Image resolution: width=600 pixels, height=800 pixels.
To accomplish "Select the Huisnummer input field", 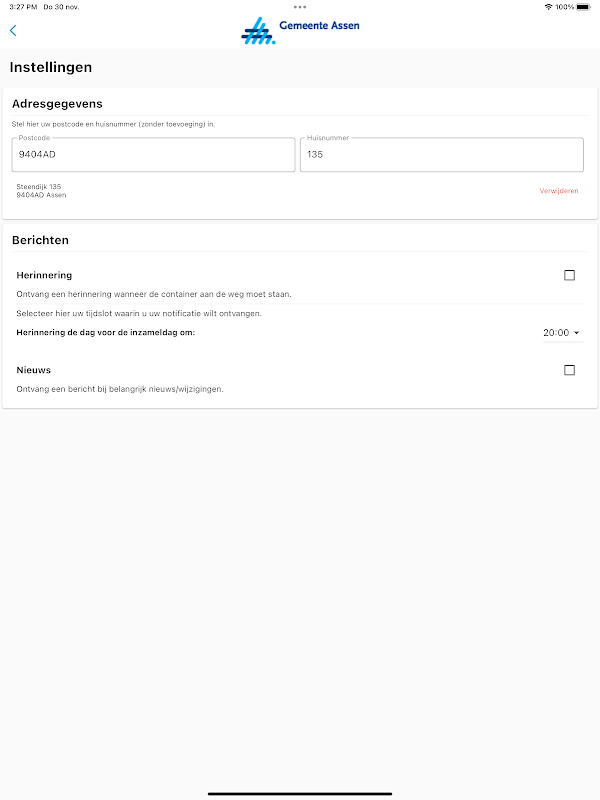I will pos(441,155).
